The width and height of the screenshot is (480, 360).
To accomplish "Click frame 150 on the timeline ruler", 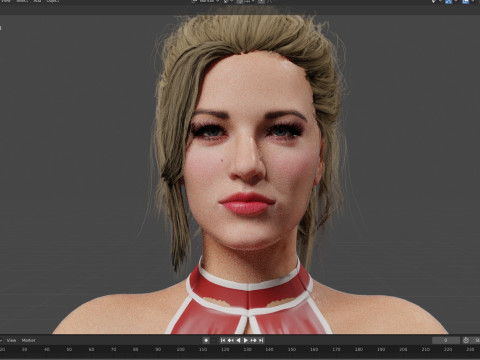I will (292, 349).
